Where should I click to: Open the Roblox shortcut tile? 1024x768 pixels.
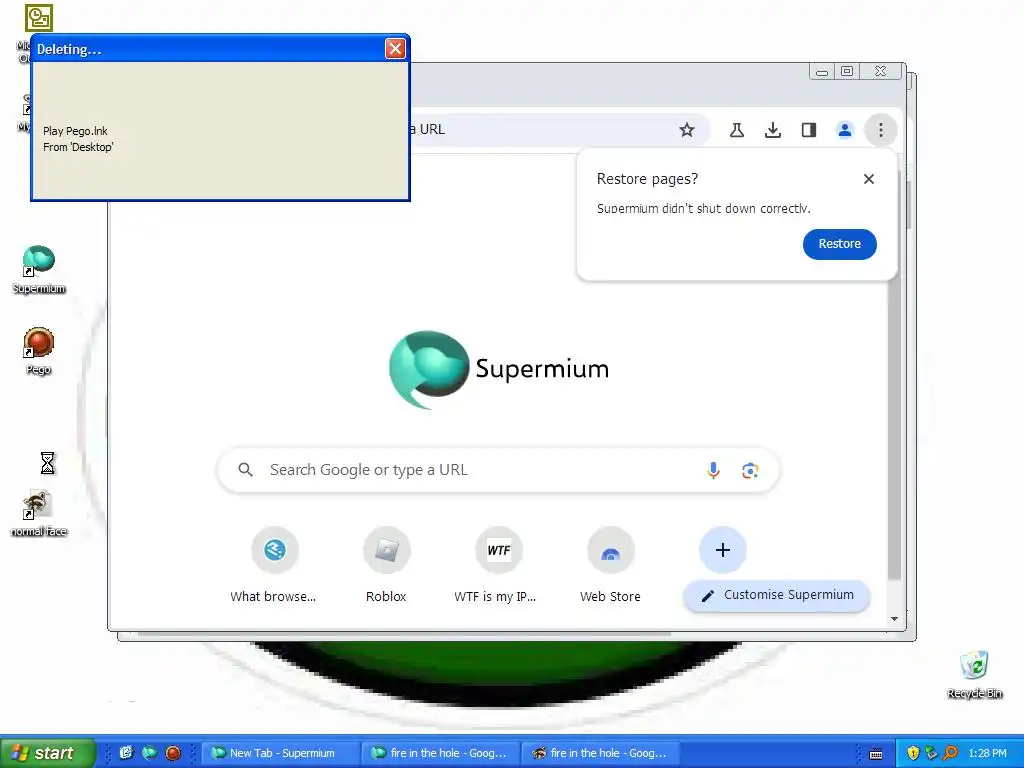(x=386, y=565)
